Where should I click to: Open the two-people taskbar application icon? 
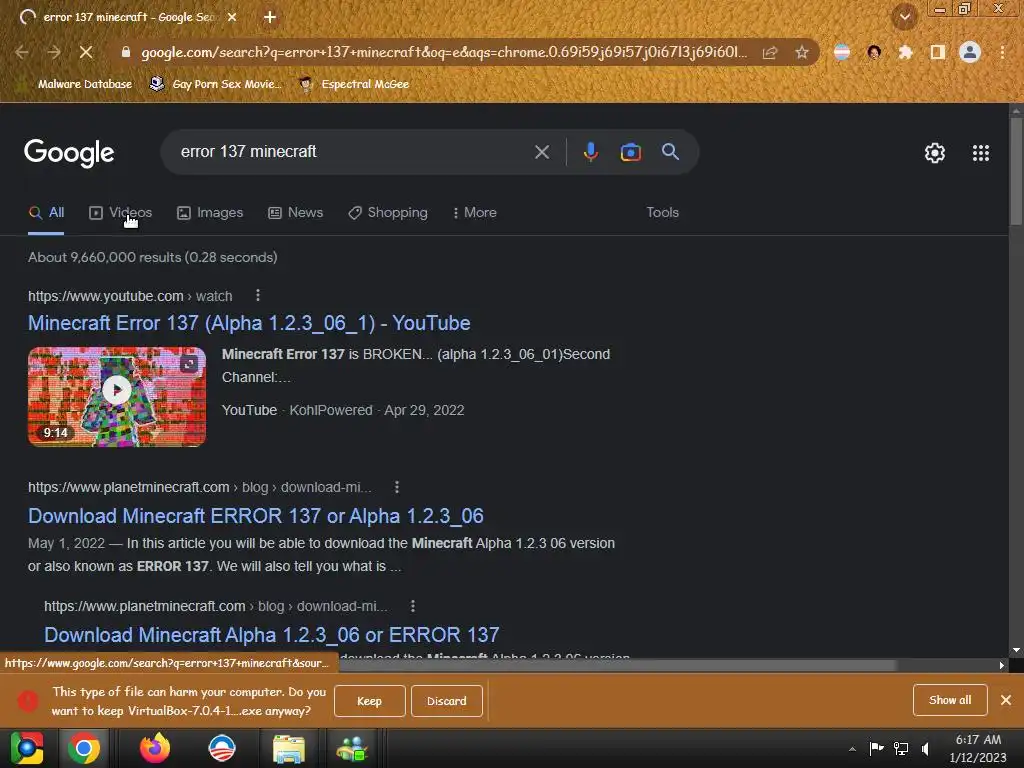(353, 748)
